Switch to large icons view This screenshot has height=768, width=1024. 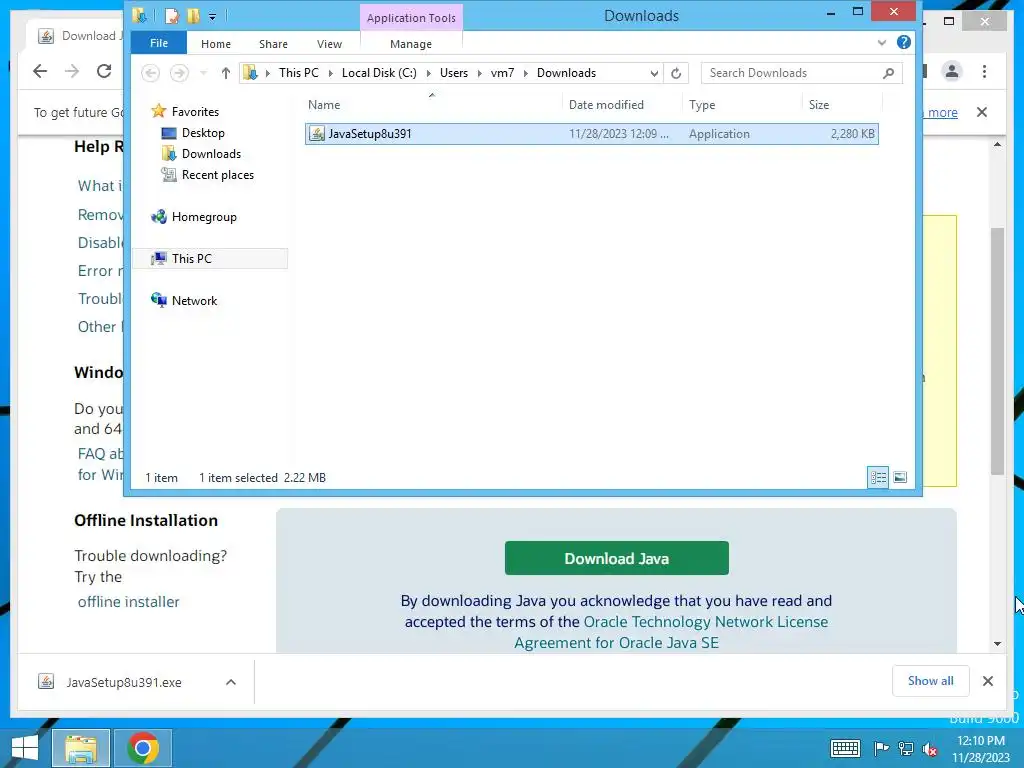[x=900, y=477]
